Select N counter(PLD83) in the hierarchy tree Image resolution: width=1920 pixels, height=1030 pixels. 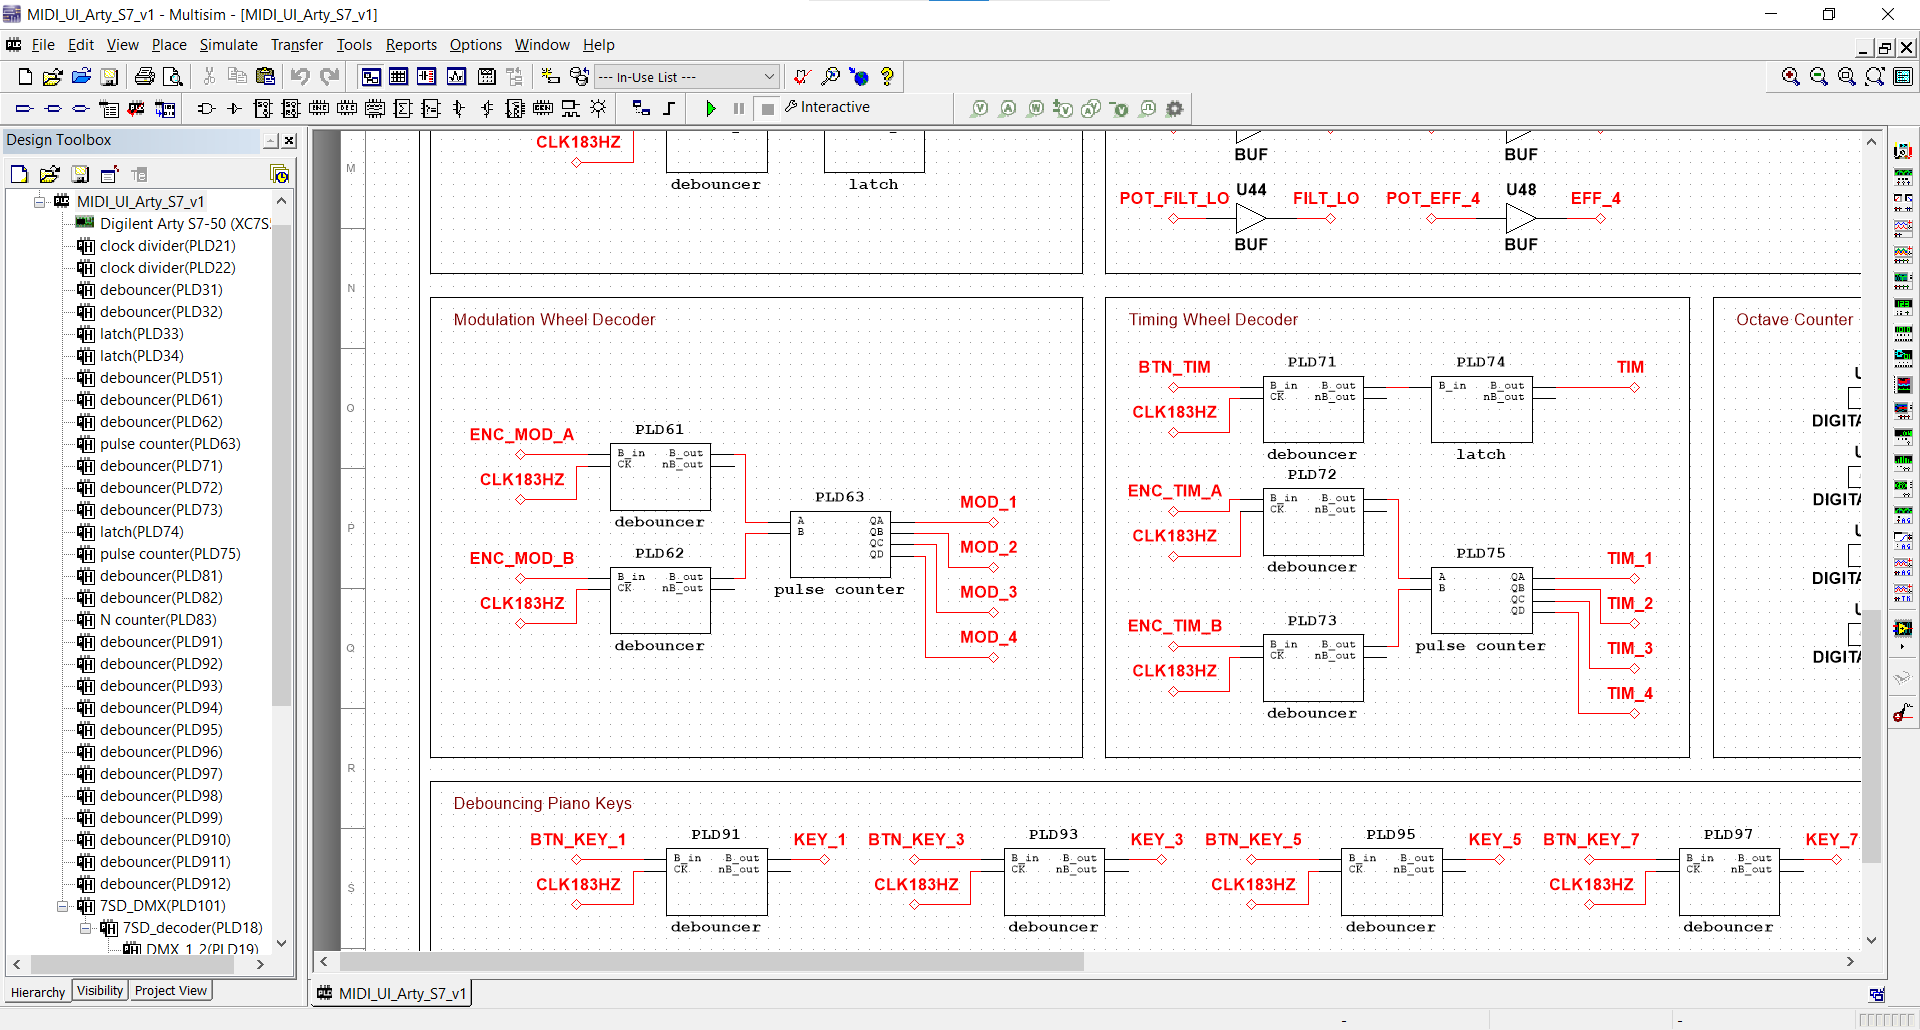coord(158,620)
